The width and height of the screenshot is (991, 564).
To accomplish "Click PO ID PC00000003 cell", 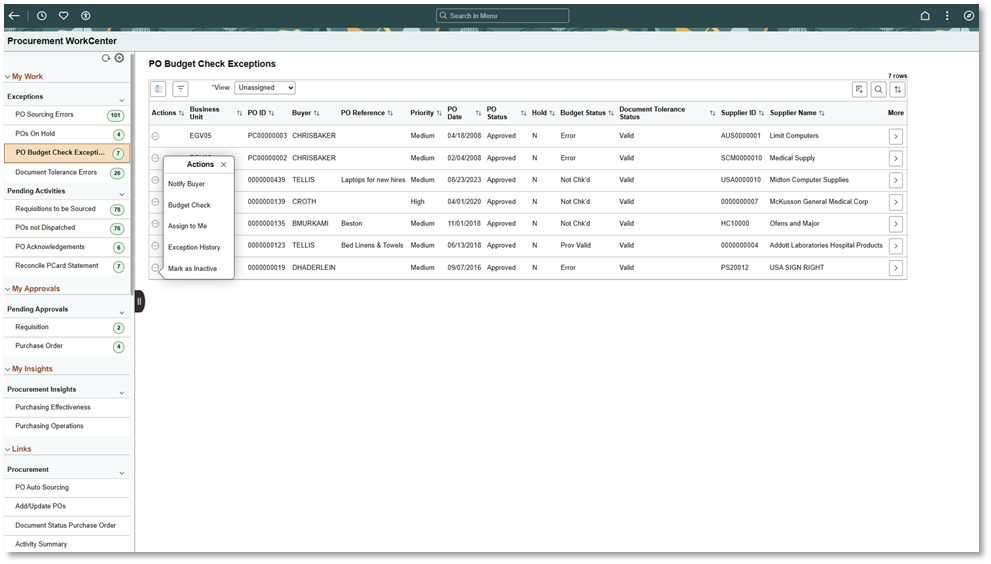I will click(x=267, y=136).
